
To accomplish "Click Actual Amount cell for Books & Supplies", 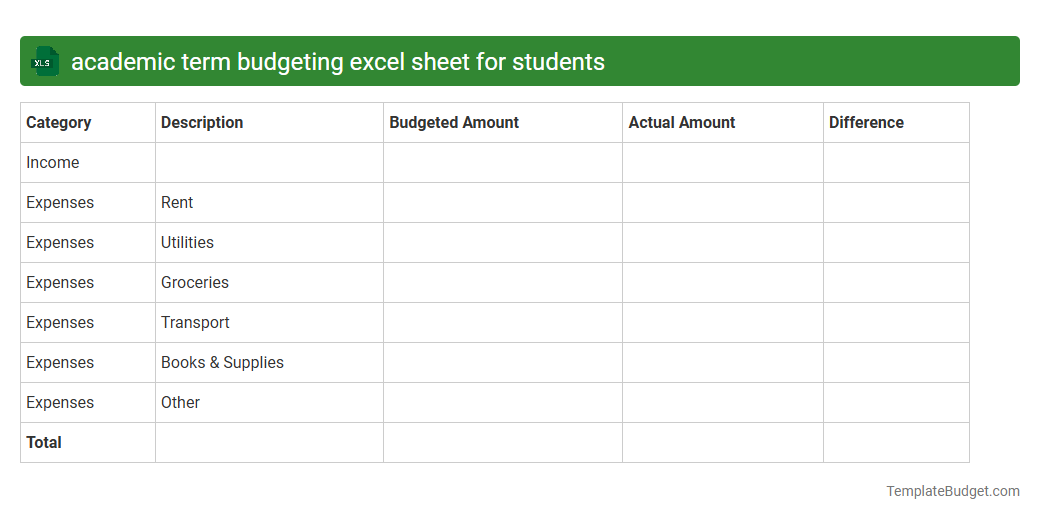I will [x=723, y=363].
